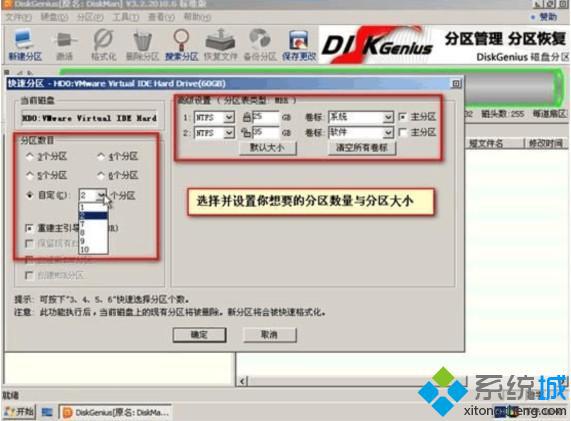Choose 7 in the partition count list
The image size is (571, 421).
[x=93, y=224]
